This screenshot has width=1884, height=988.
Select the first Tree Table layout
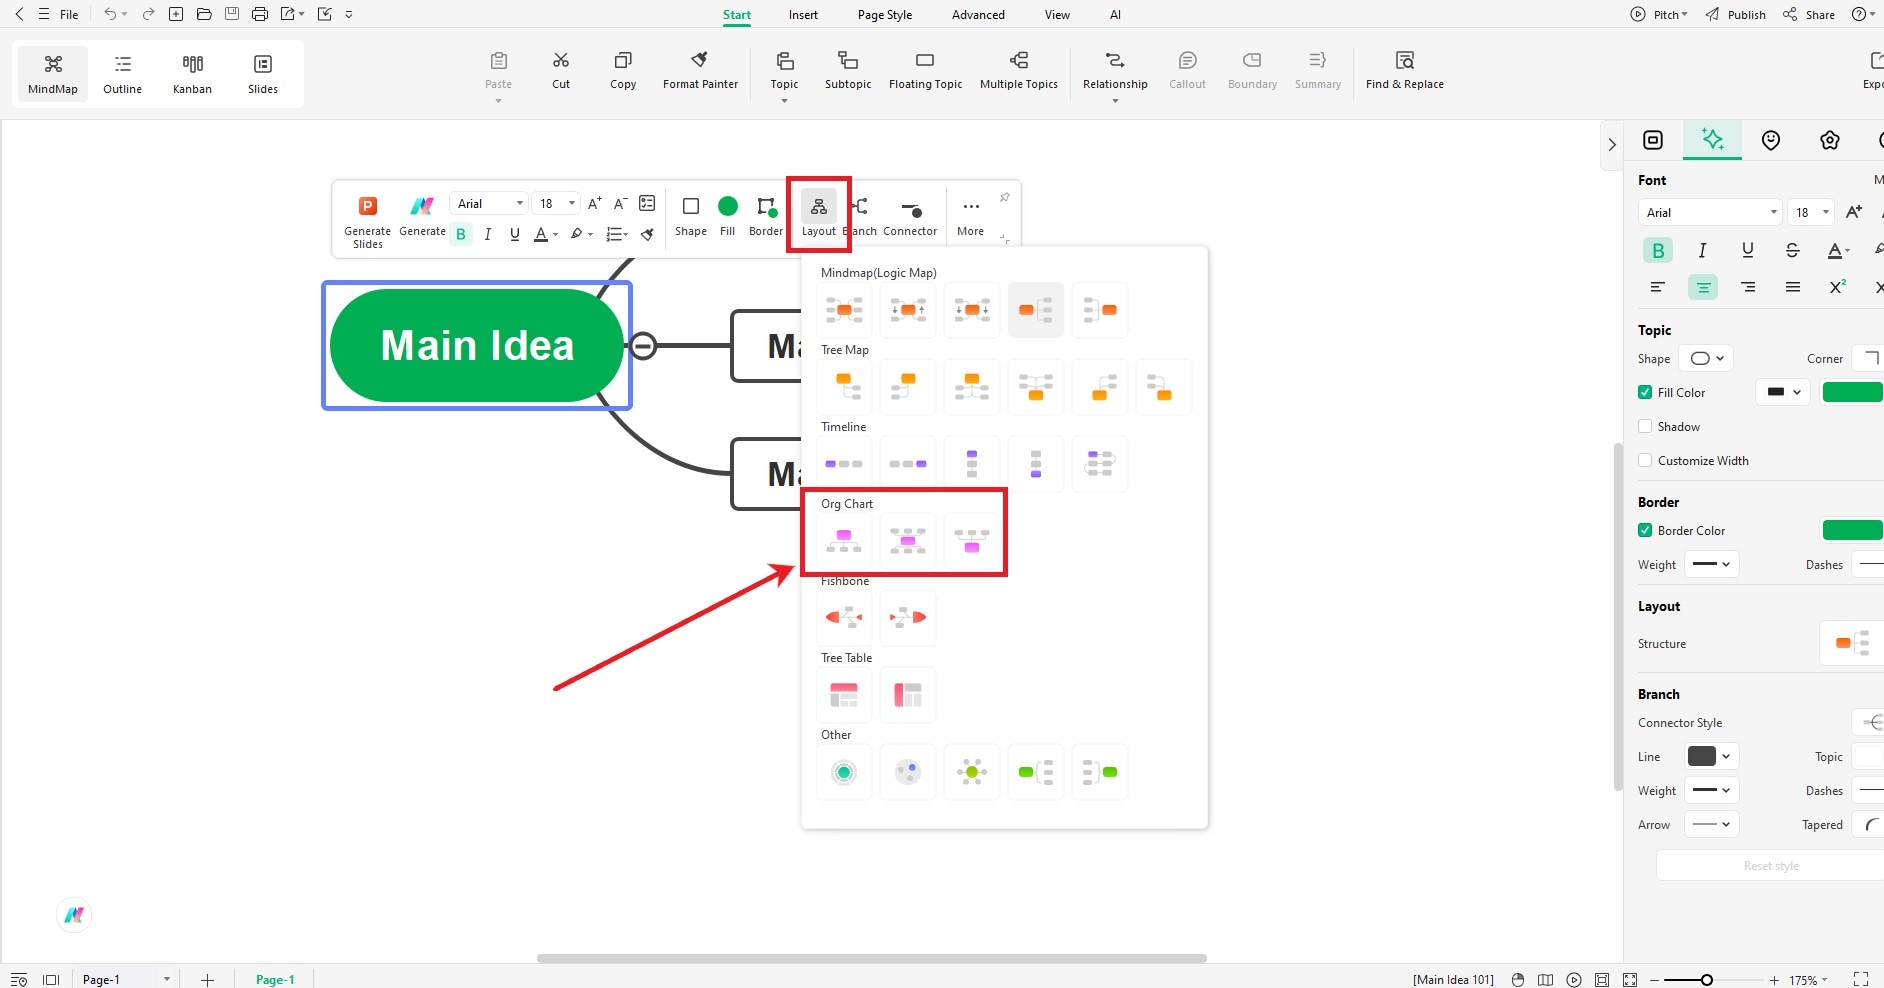844,694
